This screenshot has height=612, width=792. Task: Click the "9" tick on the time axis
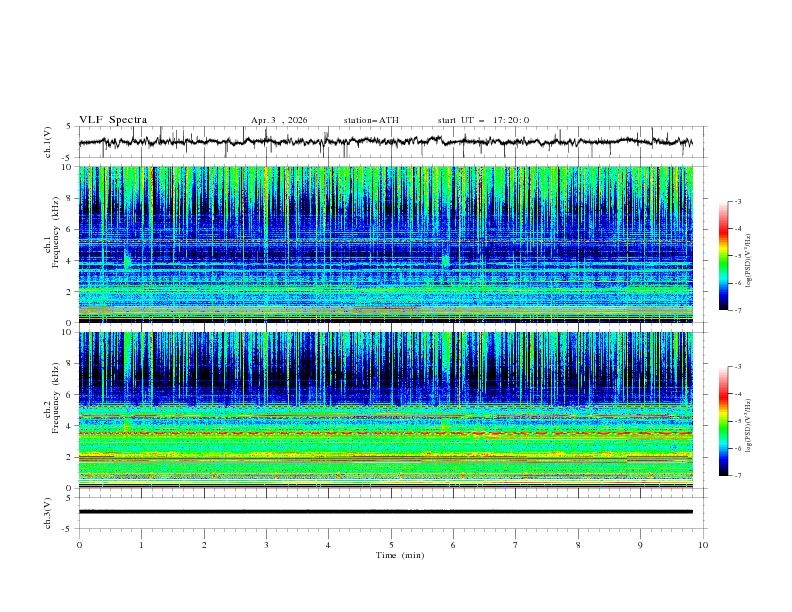coord(640,545)
